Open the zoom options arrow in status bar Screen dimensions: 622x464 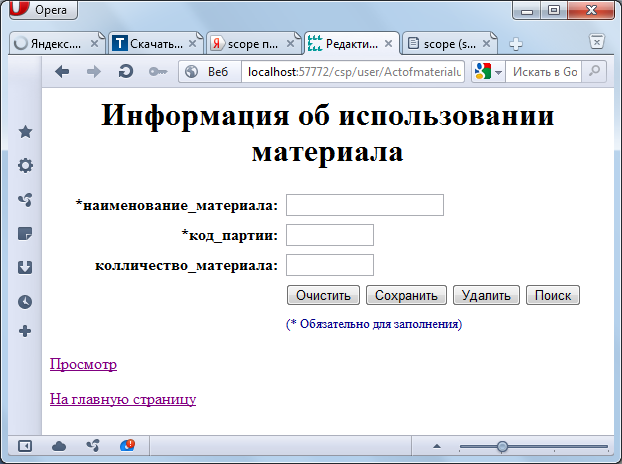tap(437, 447)
